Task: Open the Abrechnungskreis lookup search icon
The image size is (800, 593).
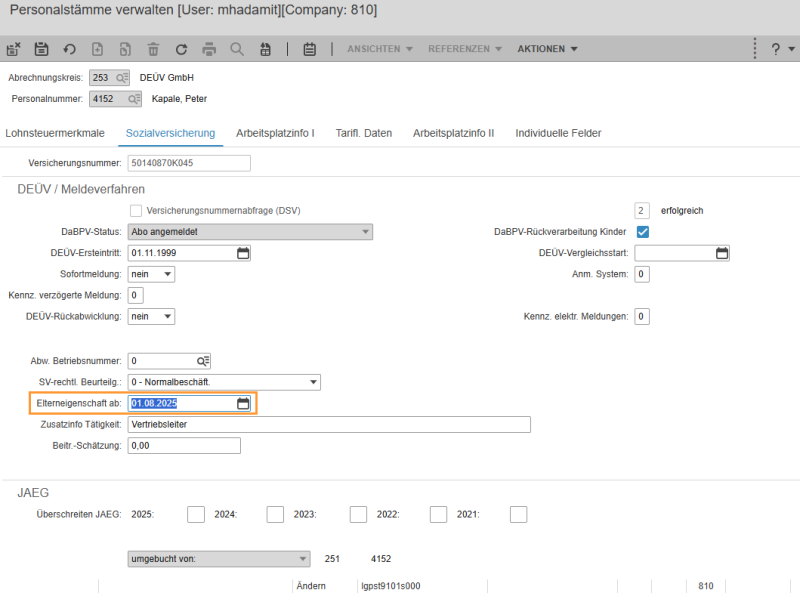Action: point(122,78)
